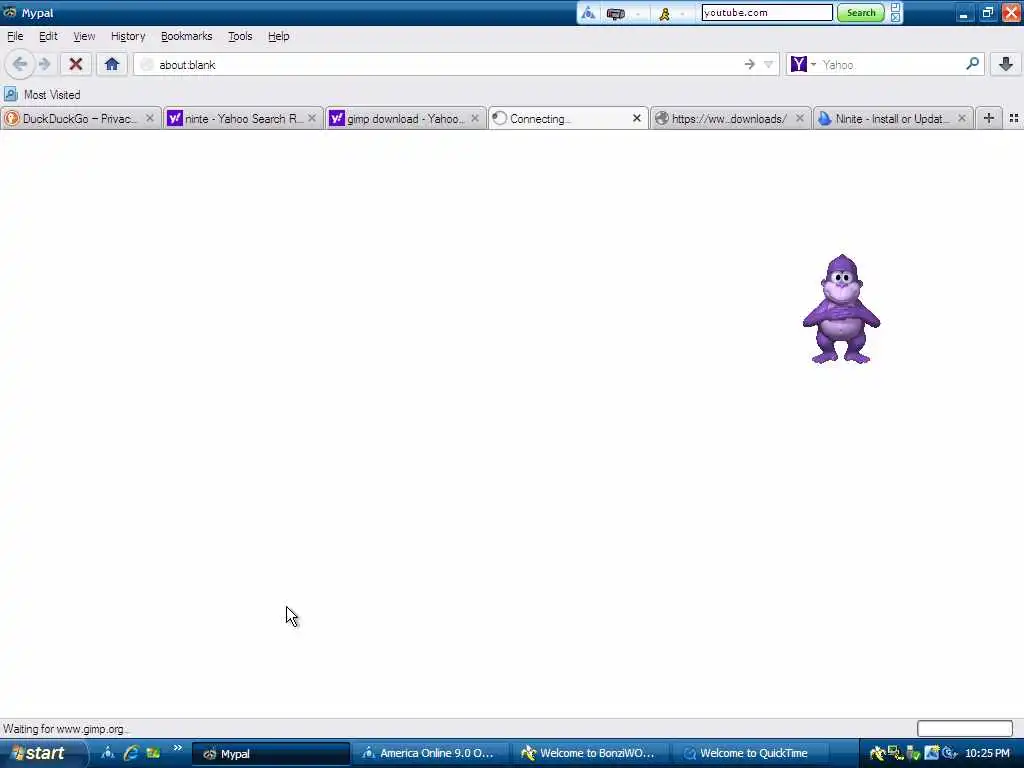The height and width of the screenshot is (768, 1024).
Task: Open the address bar history dropdown
Action: coord(769,64)
